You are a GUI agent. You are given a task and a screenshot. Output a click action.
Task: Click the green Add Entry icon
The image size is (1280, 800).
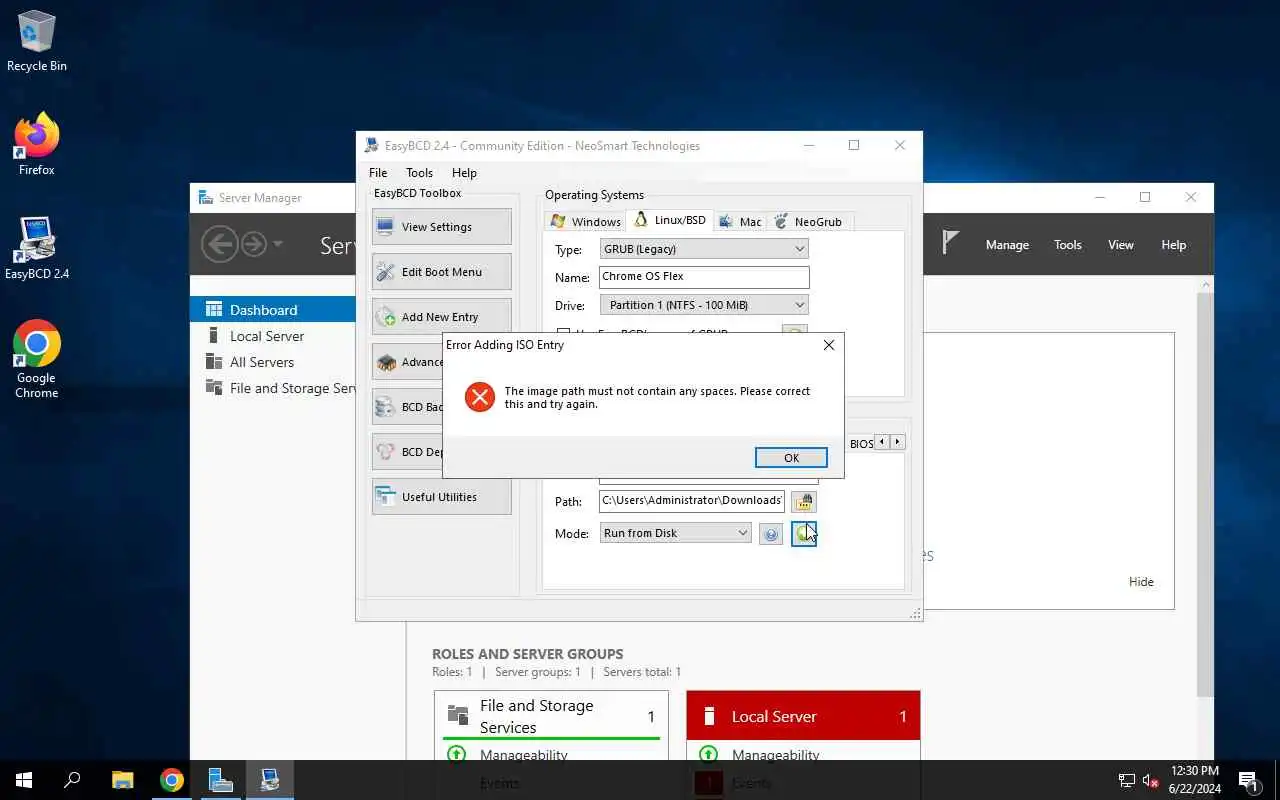click(803, 534)
